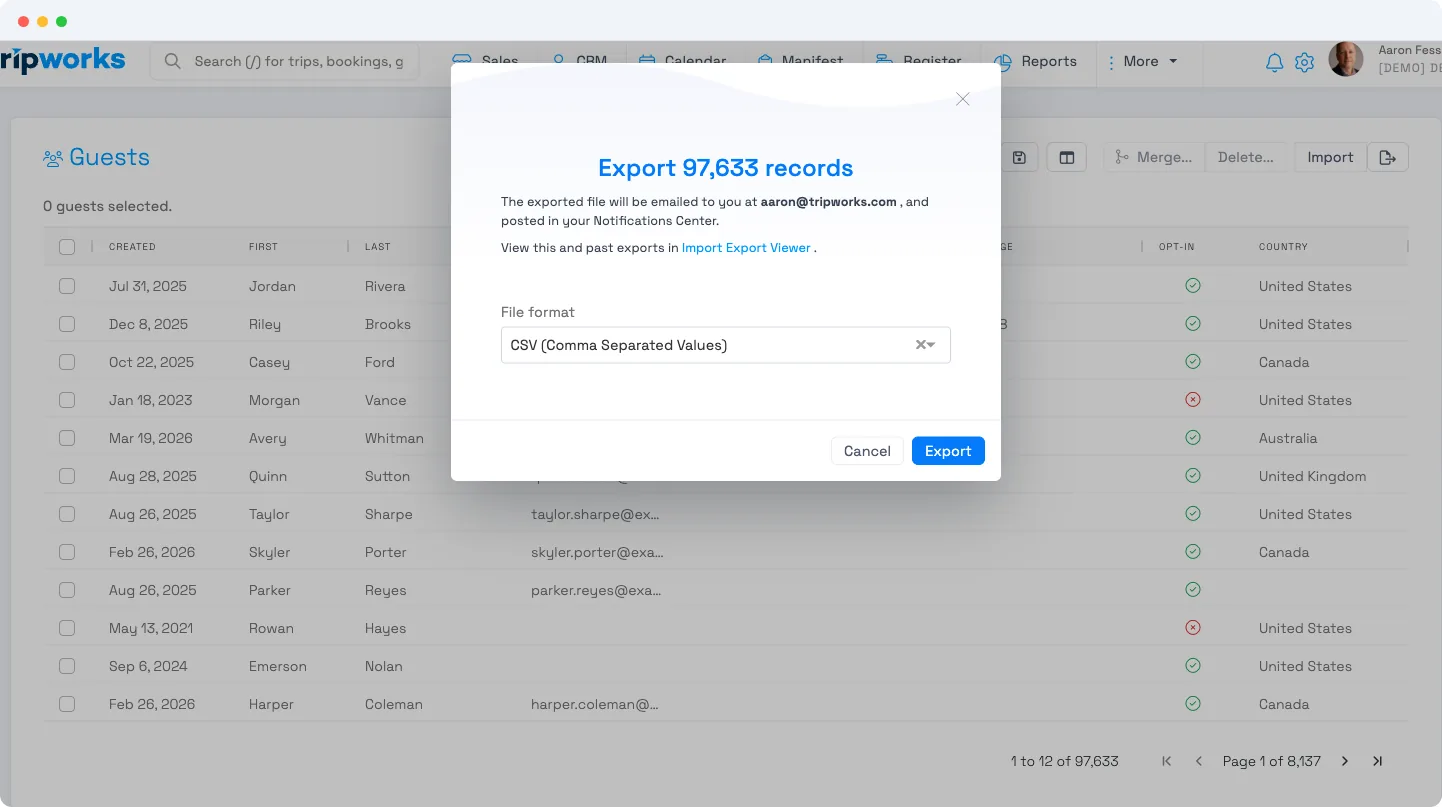1442x807 pixels.
Task: Click the United Kingdom country cell
Action: point(1312,476)
